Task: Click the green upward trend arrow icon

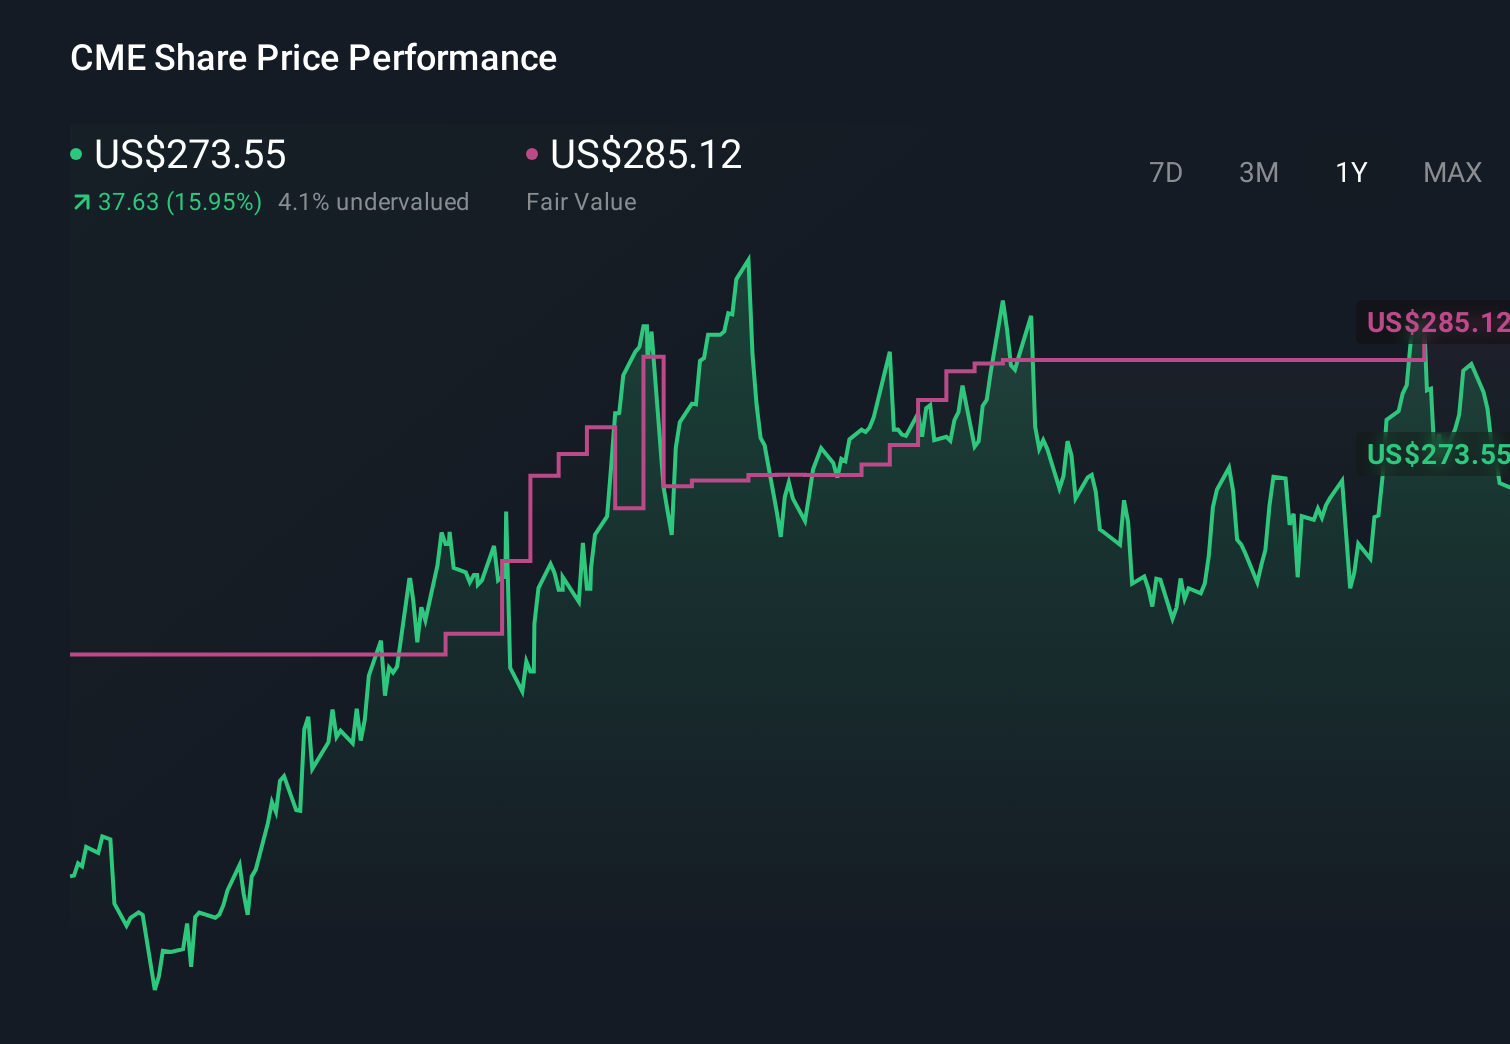Action: 80,201
